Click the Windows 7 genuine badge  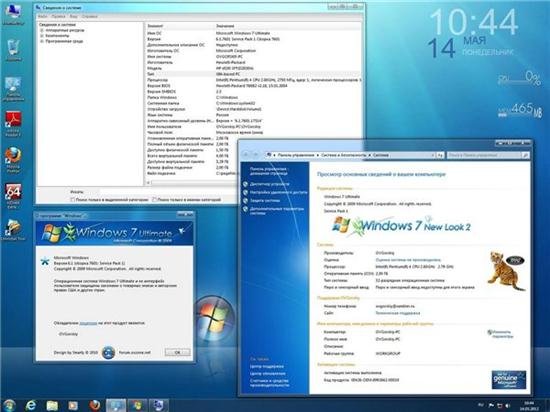(509, 380)
